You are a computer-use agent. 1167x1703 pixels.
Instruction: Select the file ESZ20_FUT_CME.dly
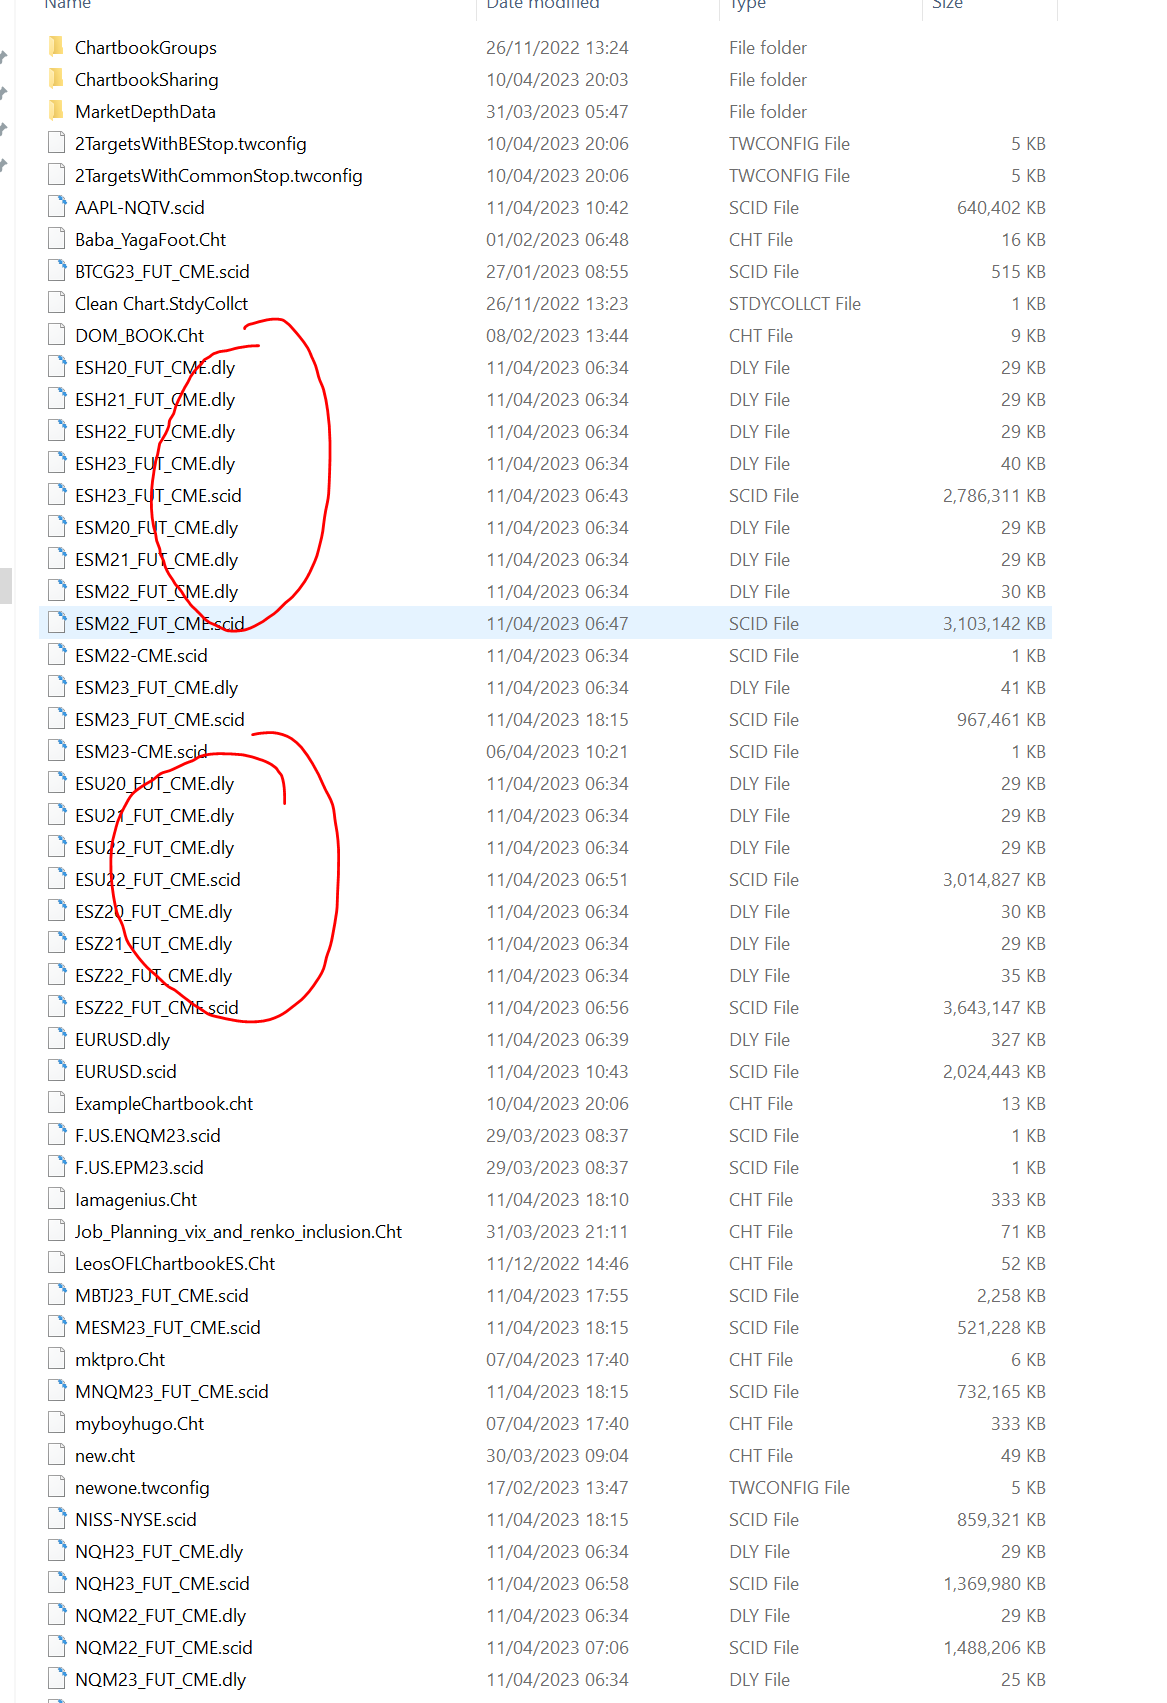(x=153, y=911)
